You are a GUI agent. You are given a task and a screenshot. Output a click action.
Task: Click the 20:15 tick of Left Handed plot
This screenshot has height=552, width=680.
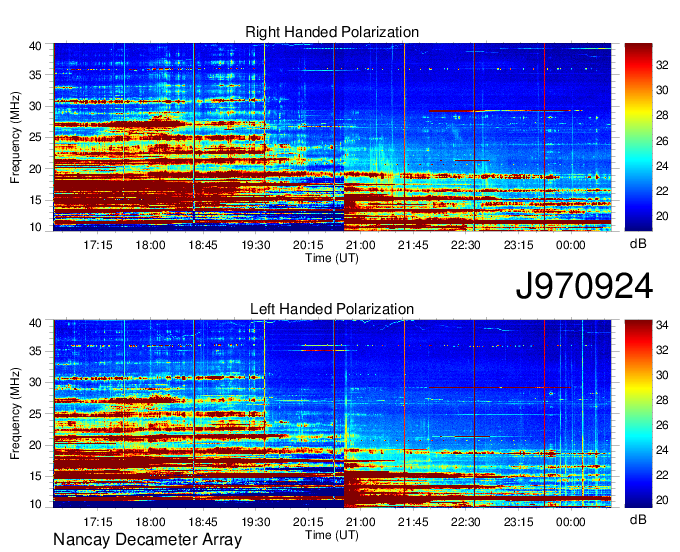308,522
